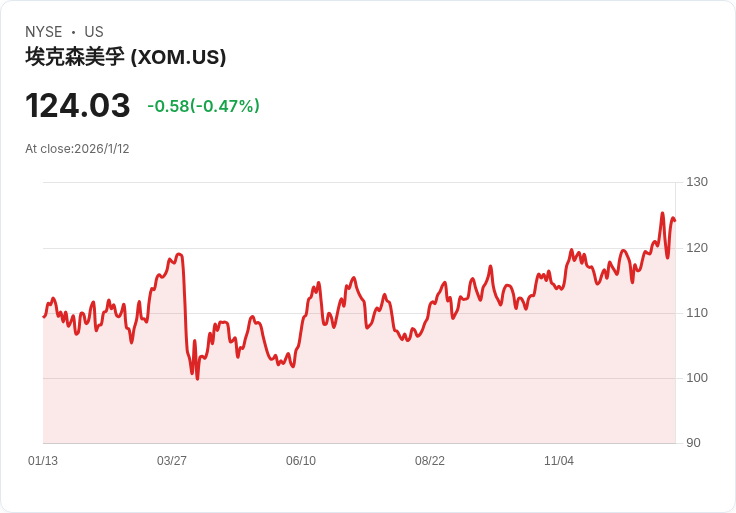
Task: Select the 11/04 date on the x-axis
Action: [559, 461]
